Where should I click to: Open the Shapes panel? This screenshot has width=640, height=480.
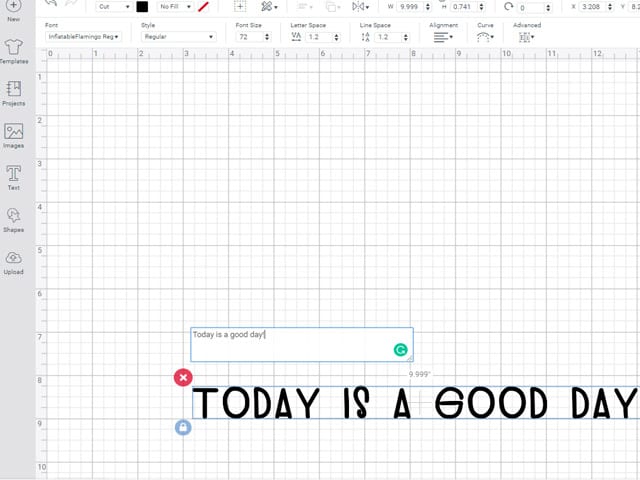pos(13,220)
